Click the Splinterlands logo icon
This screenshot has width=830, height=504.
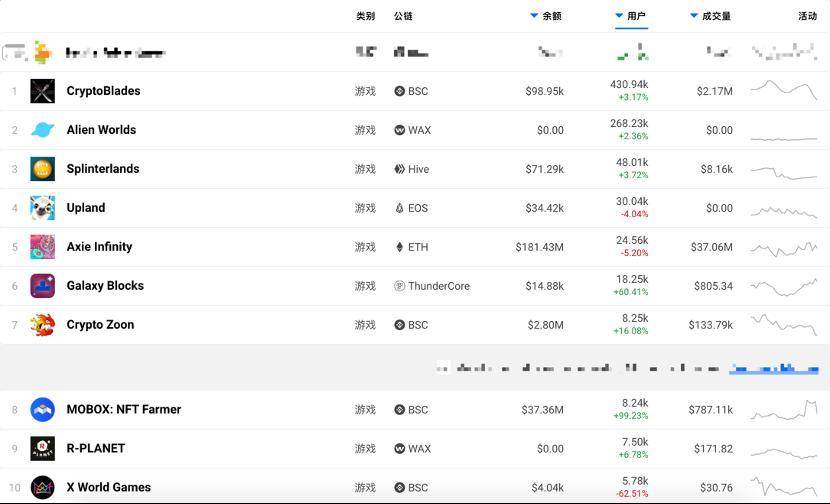tap(42, 169)
